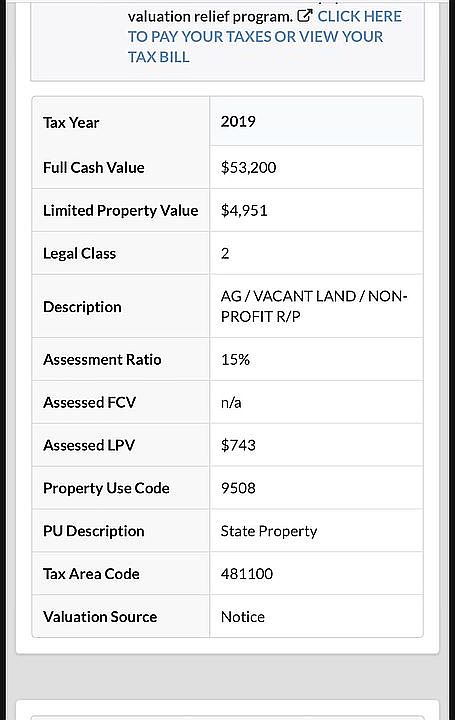Select the 15% assessment ratio value

pyautogui.click(x=235, y=360)
